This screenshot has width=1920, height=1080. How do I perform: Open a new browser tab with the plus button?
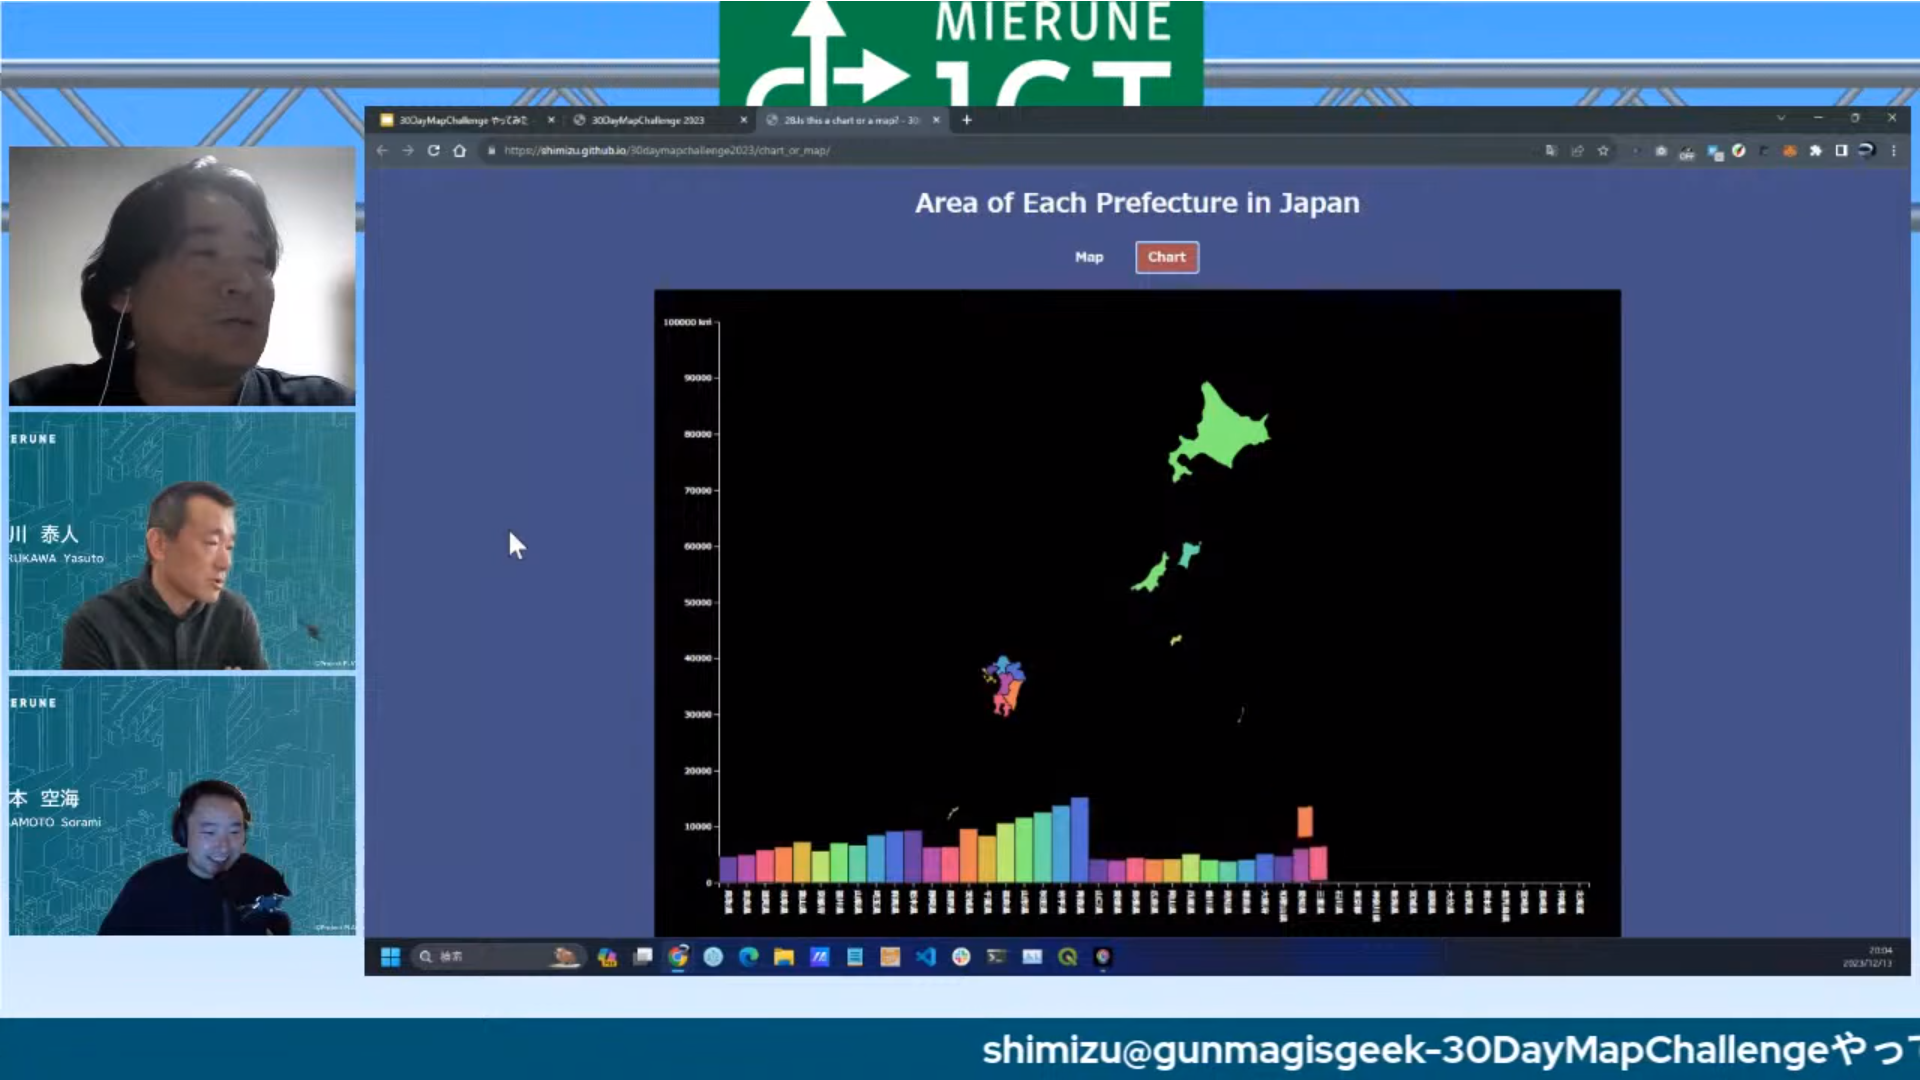tap(966, 119)
